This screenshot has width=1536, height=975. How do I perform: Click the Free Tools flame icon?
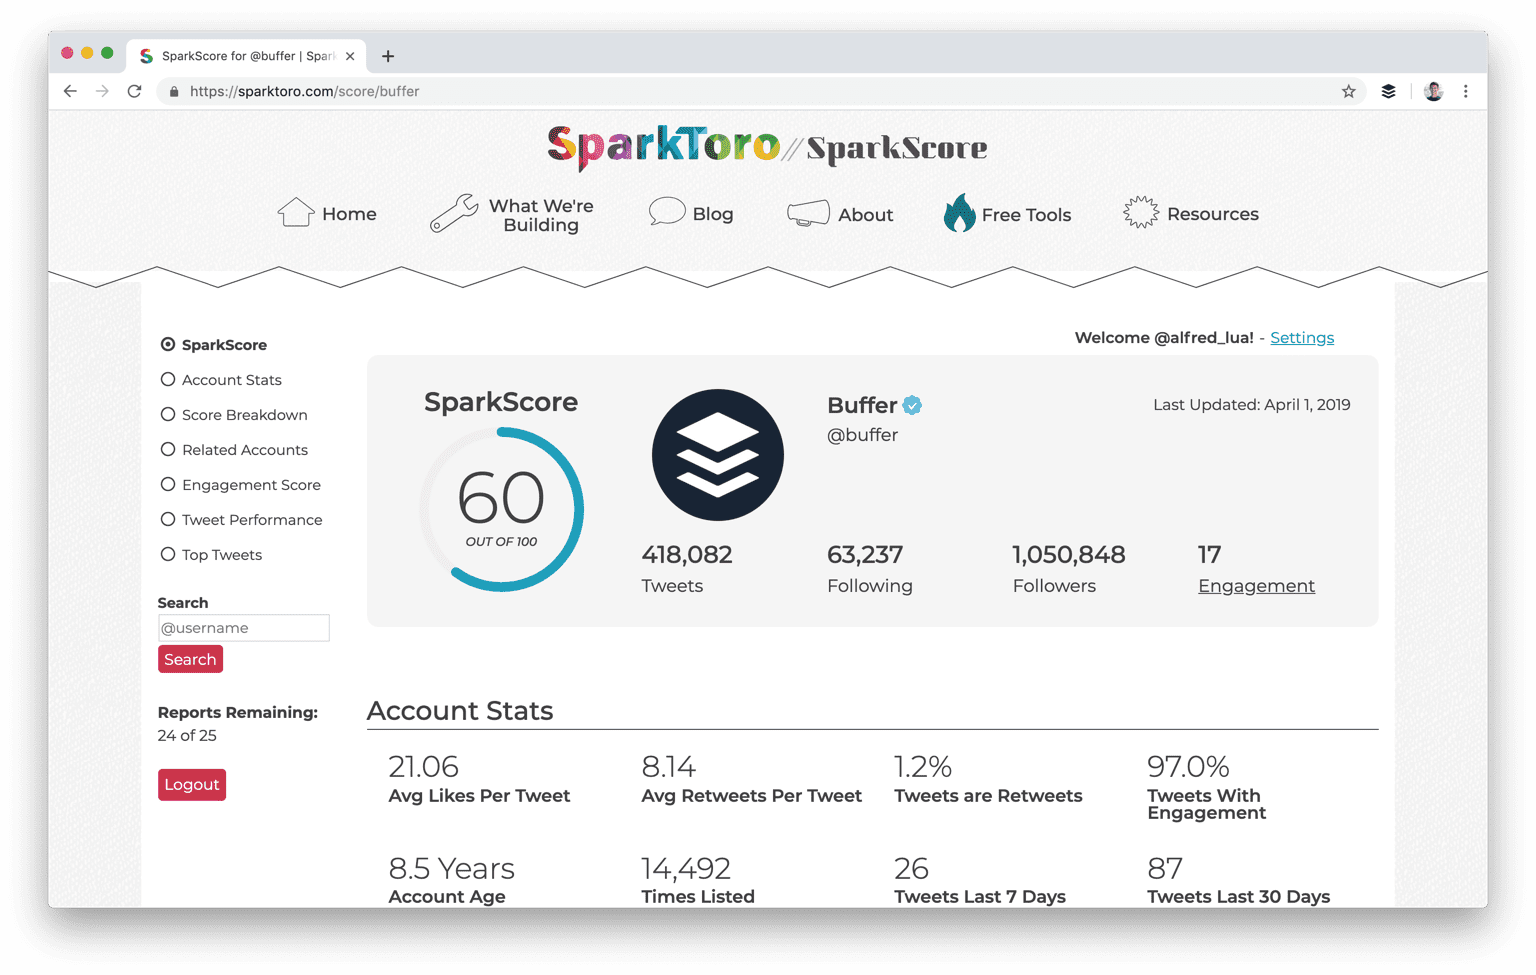pyautogui.click(x=959, y=212)
